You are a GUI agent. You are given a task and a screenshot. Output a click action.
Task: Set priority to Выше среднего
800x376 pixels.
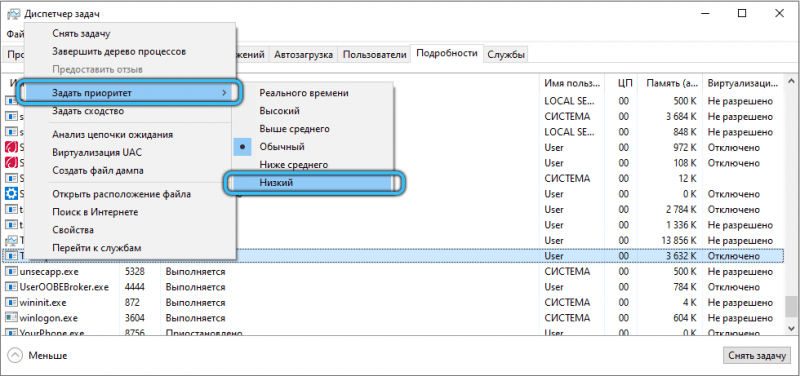coord(294,129)
